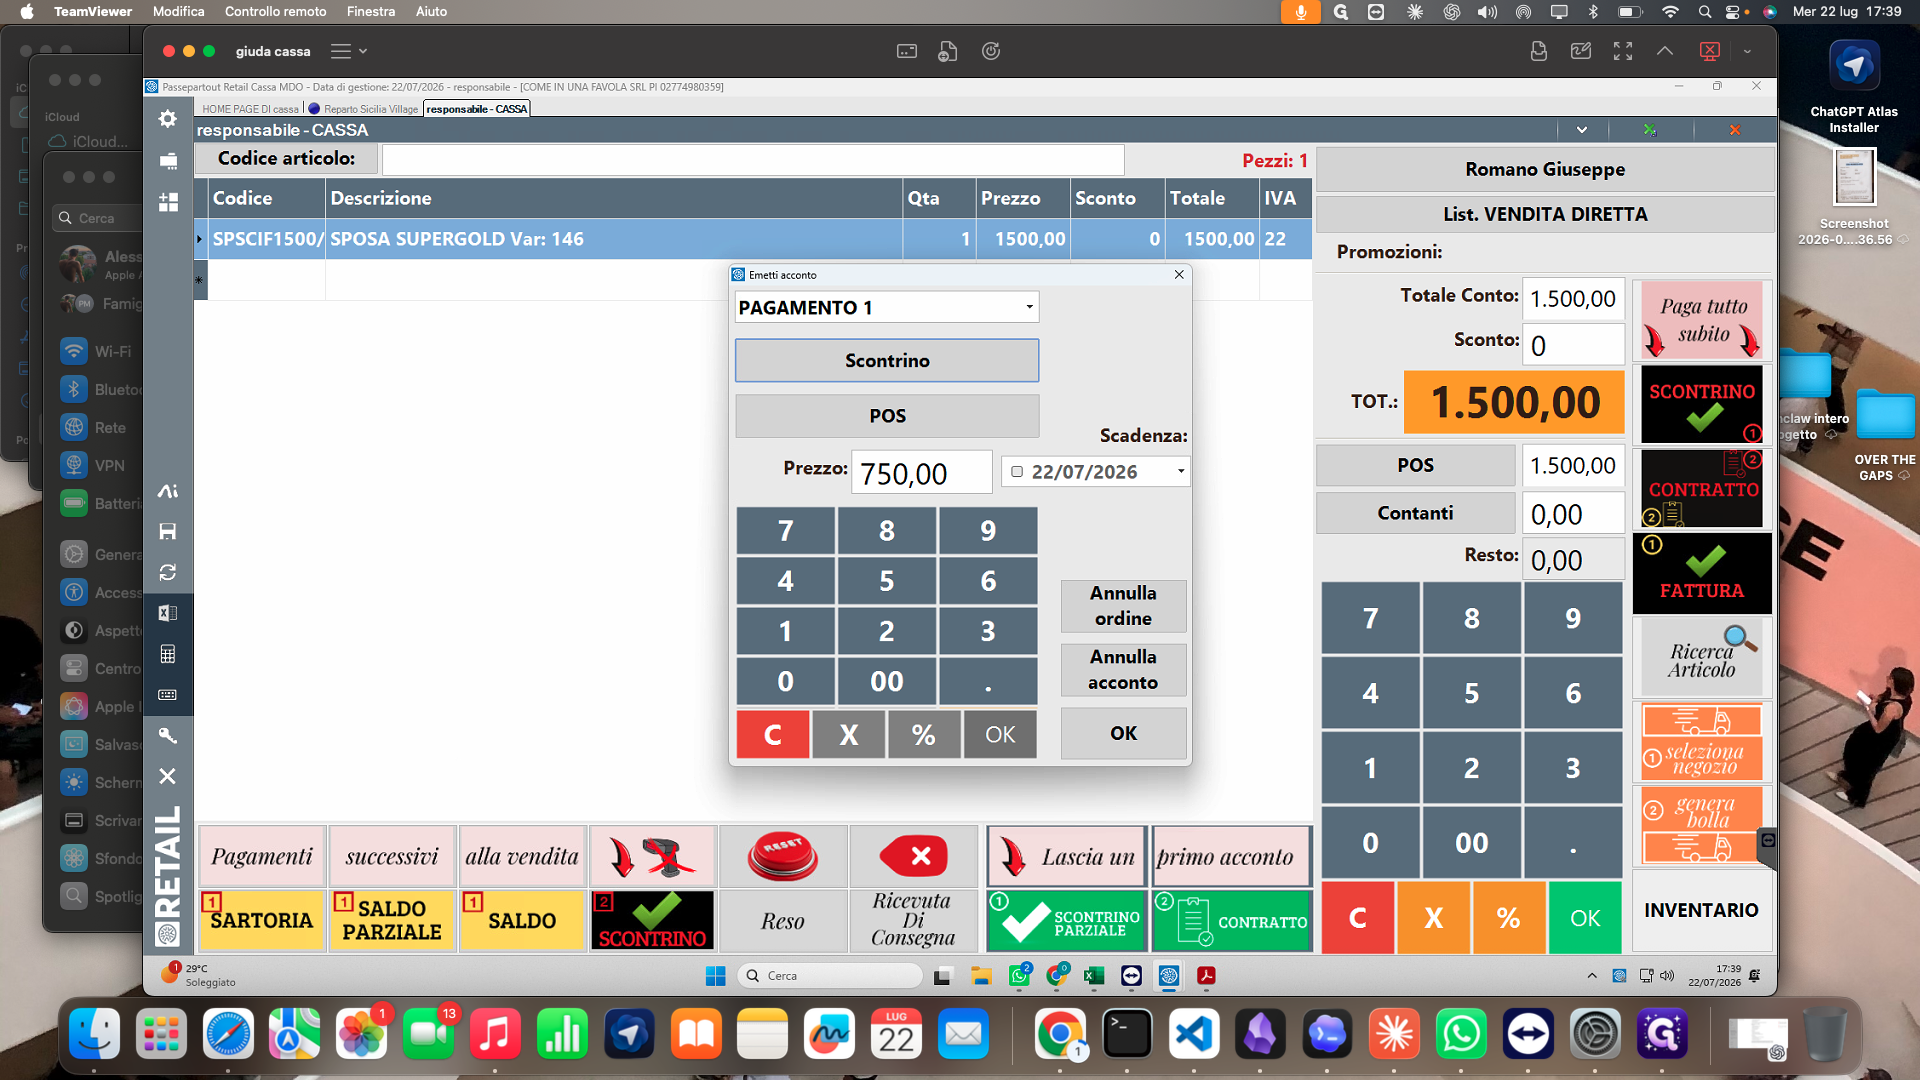Click the SCONTRINO green checkmark tile
Screen dimensions: 1920x1080
point(1702,404)
